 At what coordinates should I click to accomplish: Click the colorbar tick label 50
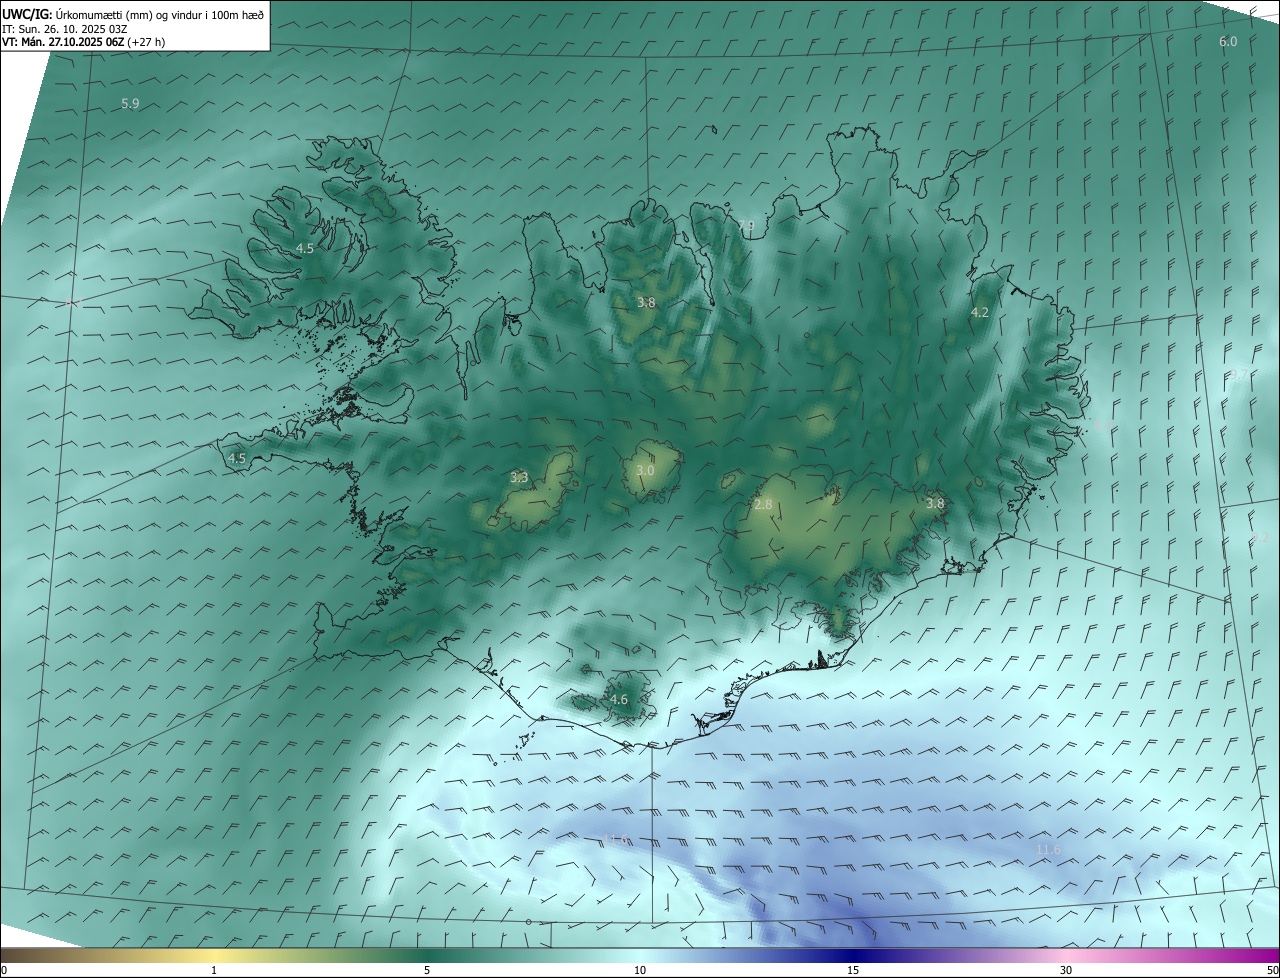click(x=1272, y=970)
